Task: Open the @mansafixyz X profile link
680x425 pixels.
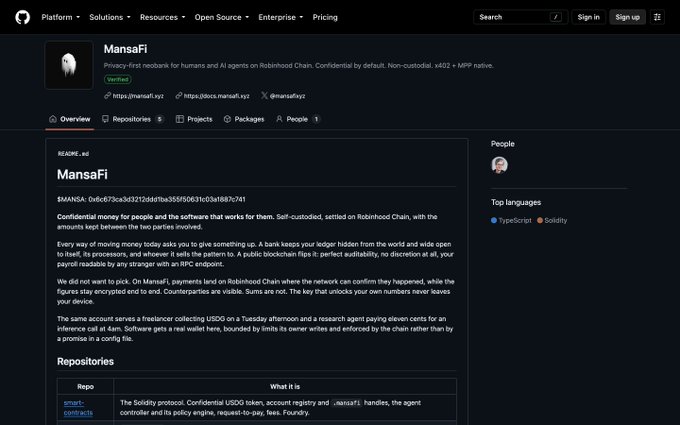Action: click(287, 96)
